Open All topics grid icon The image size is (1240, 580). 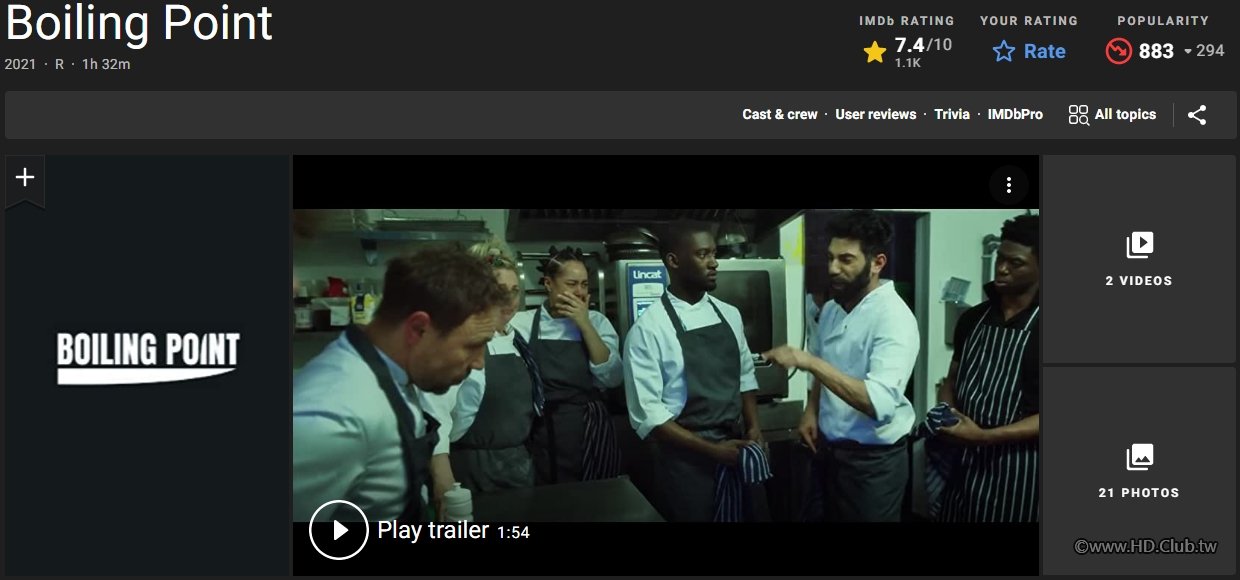point(1078,115)
